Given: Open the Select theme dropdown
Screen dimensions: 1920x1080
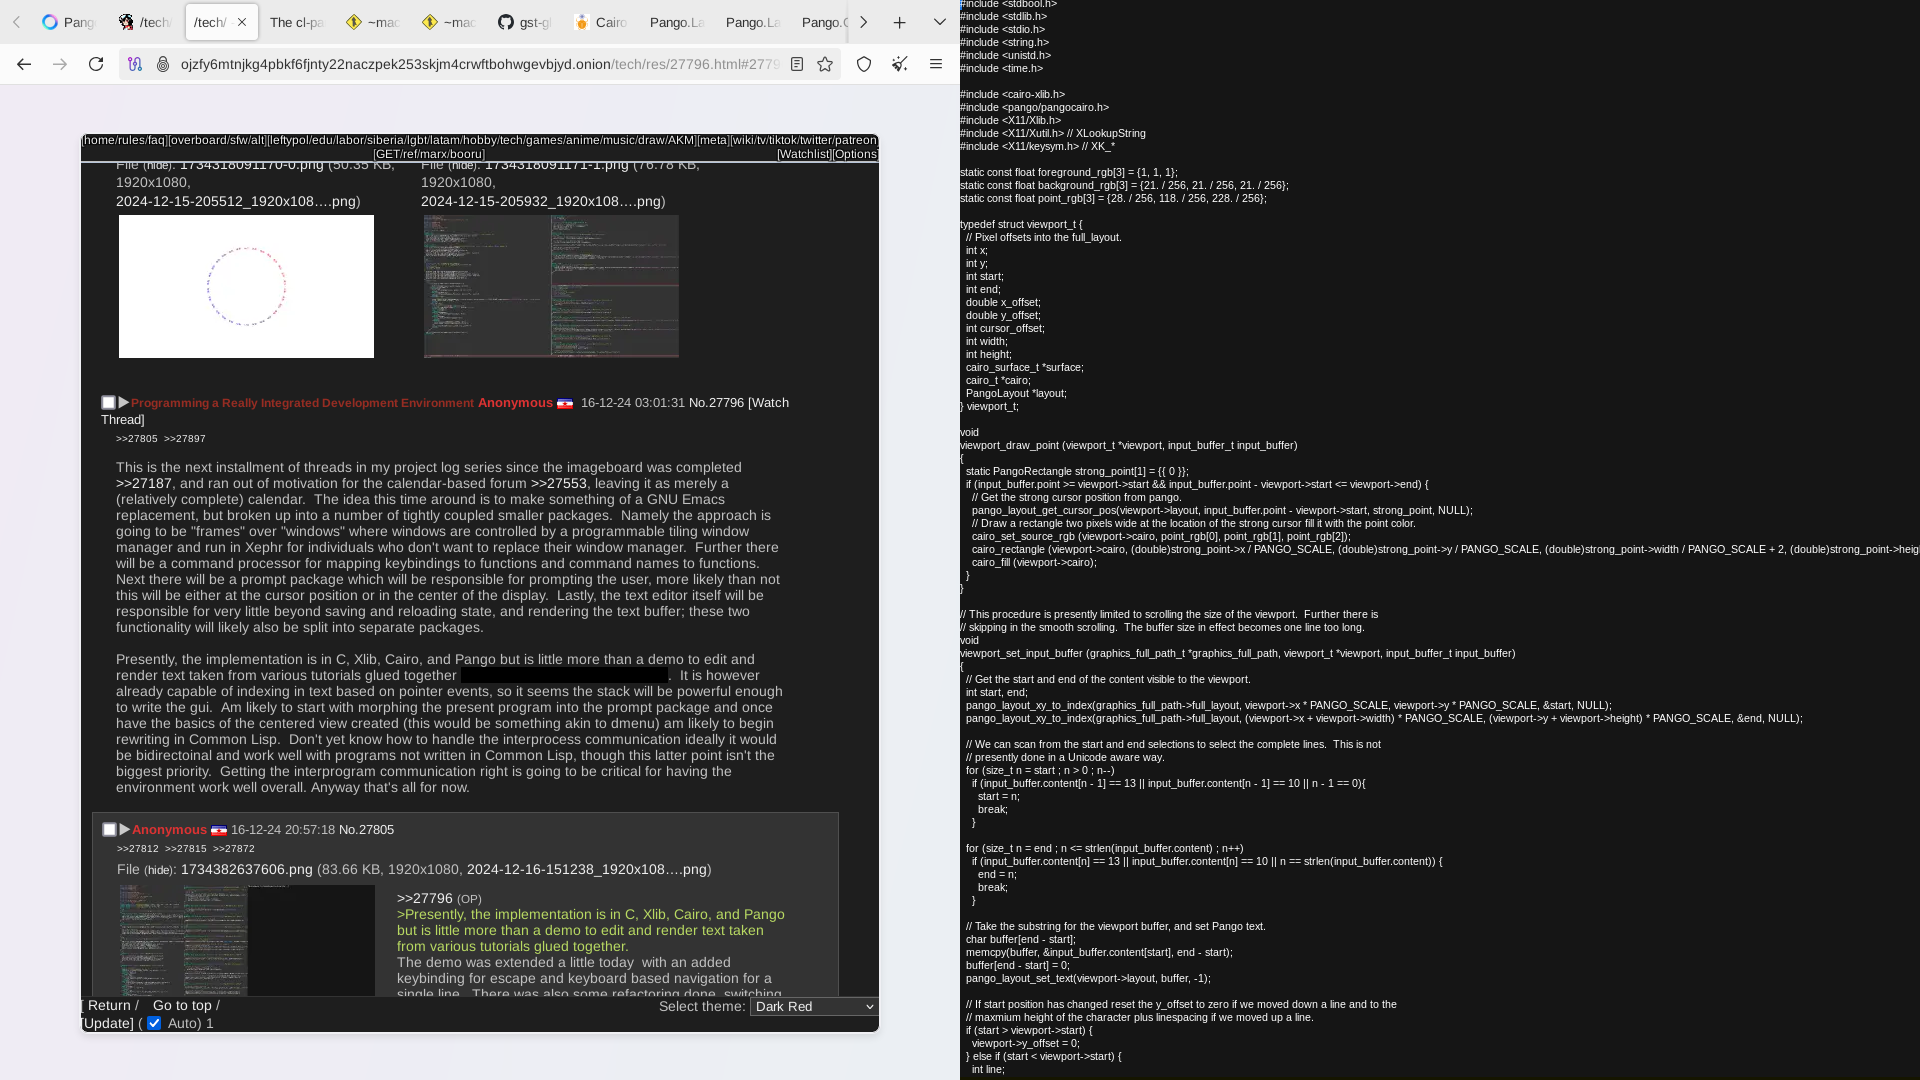Looking at the screenshot, I should pos(814,1006).
